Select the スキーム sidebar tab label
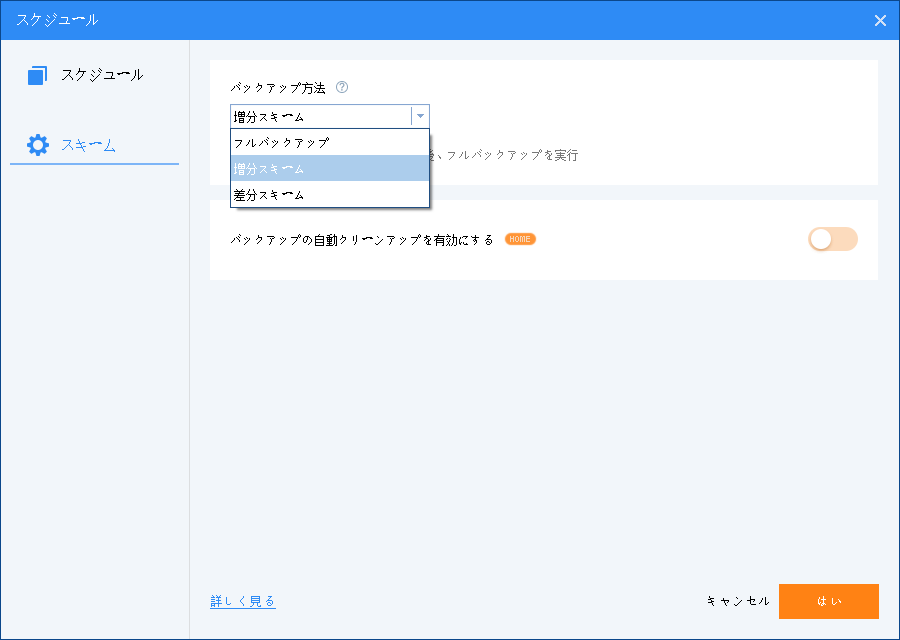 pyautogui.click(x=88, y=145)
